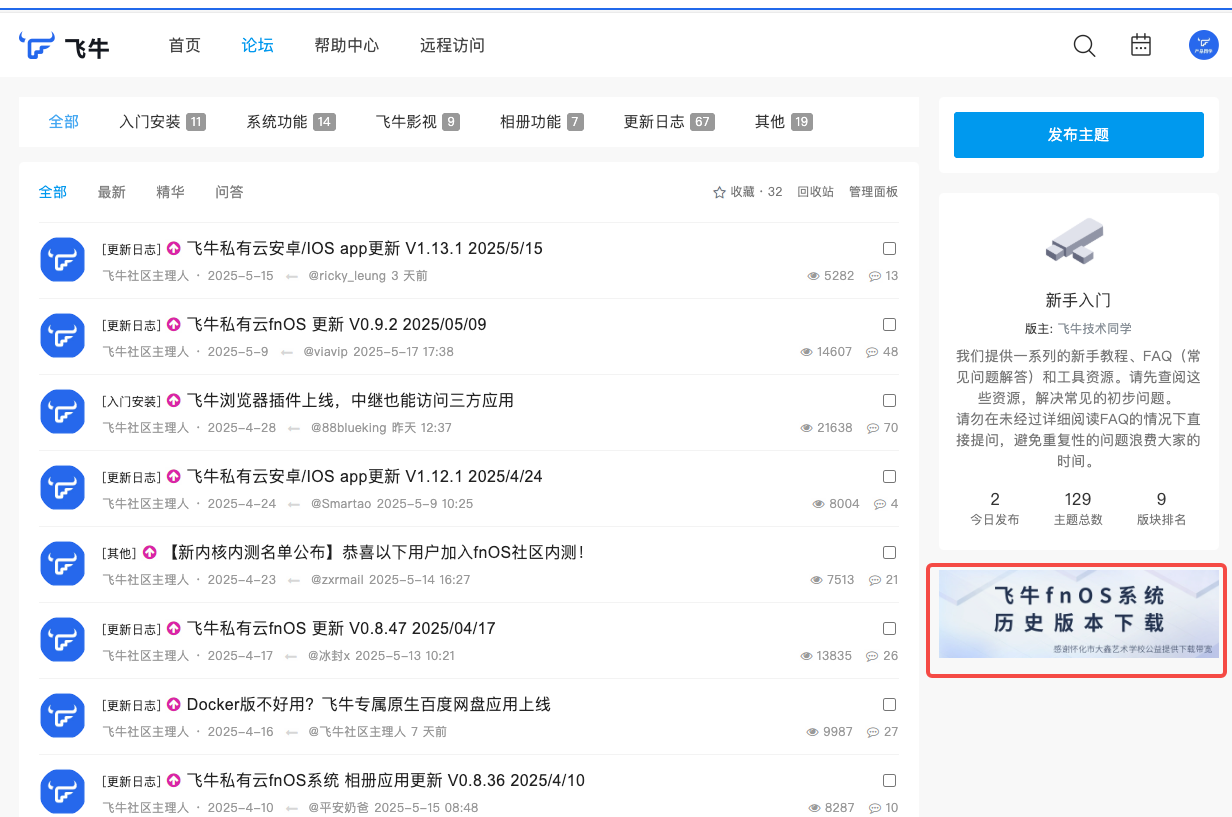The height and width of the screenshot is (817, 1232).
Task: Select the 论坛 nav item
Action: pos(258,45)
